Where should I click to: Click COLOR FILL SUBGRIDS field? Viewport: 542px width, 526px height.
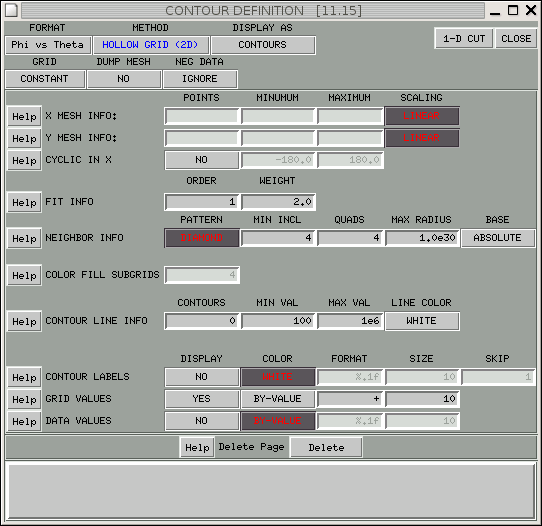click(202, 275)
